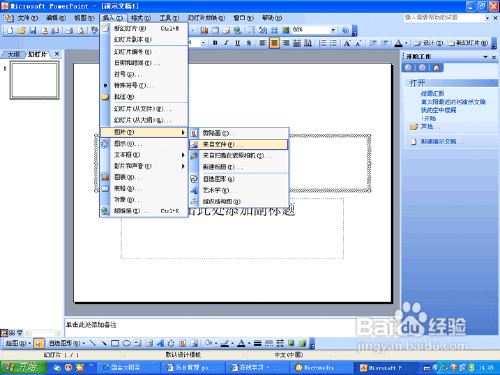The height and width of the screenshot is (375, 500).
Task: Select the Oval drawing tool
Action: point(126,343)
